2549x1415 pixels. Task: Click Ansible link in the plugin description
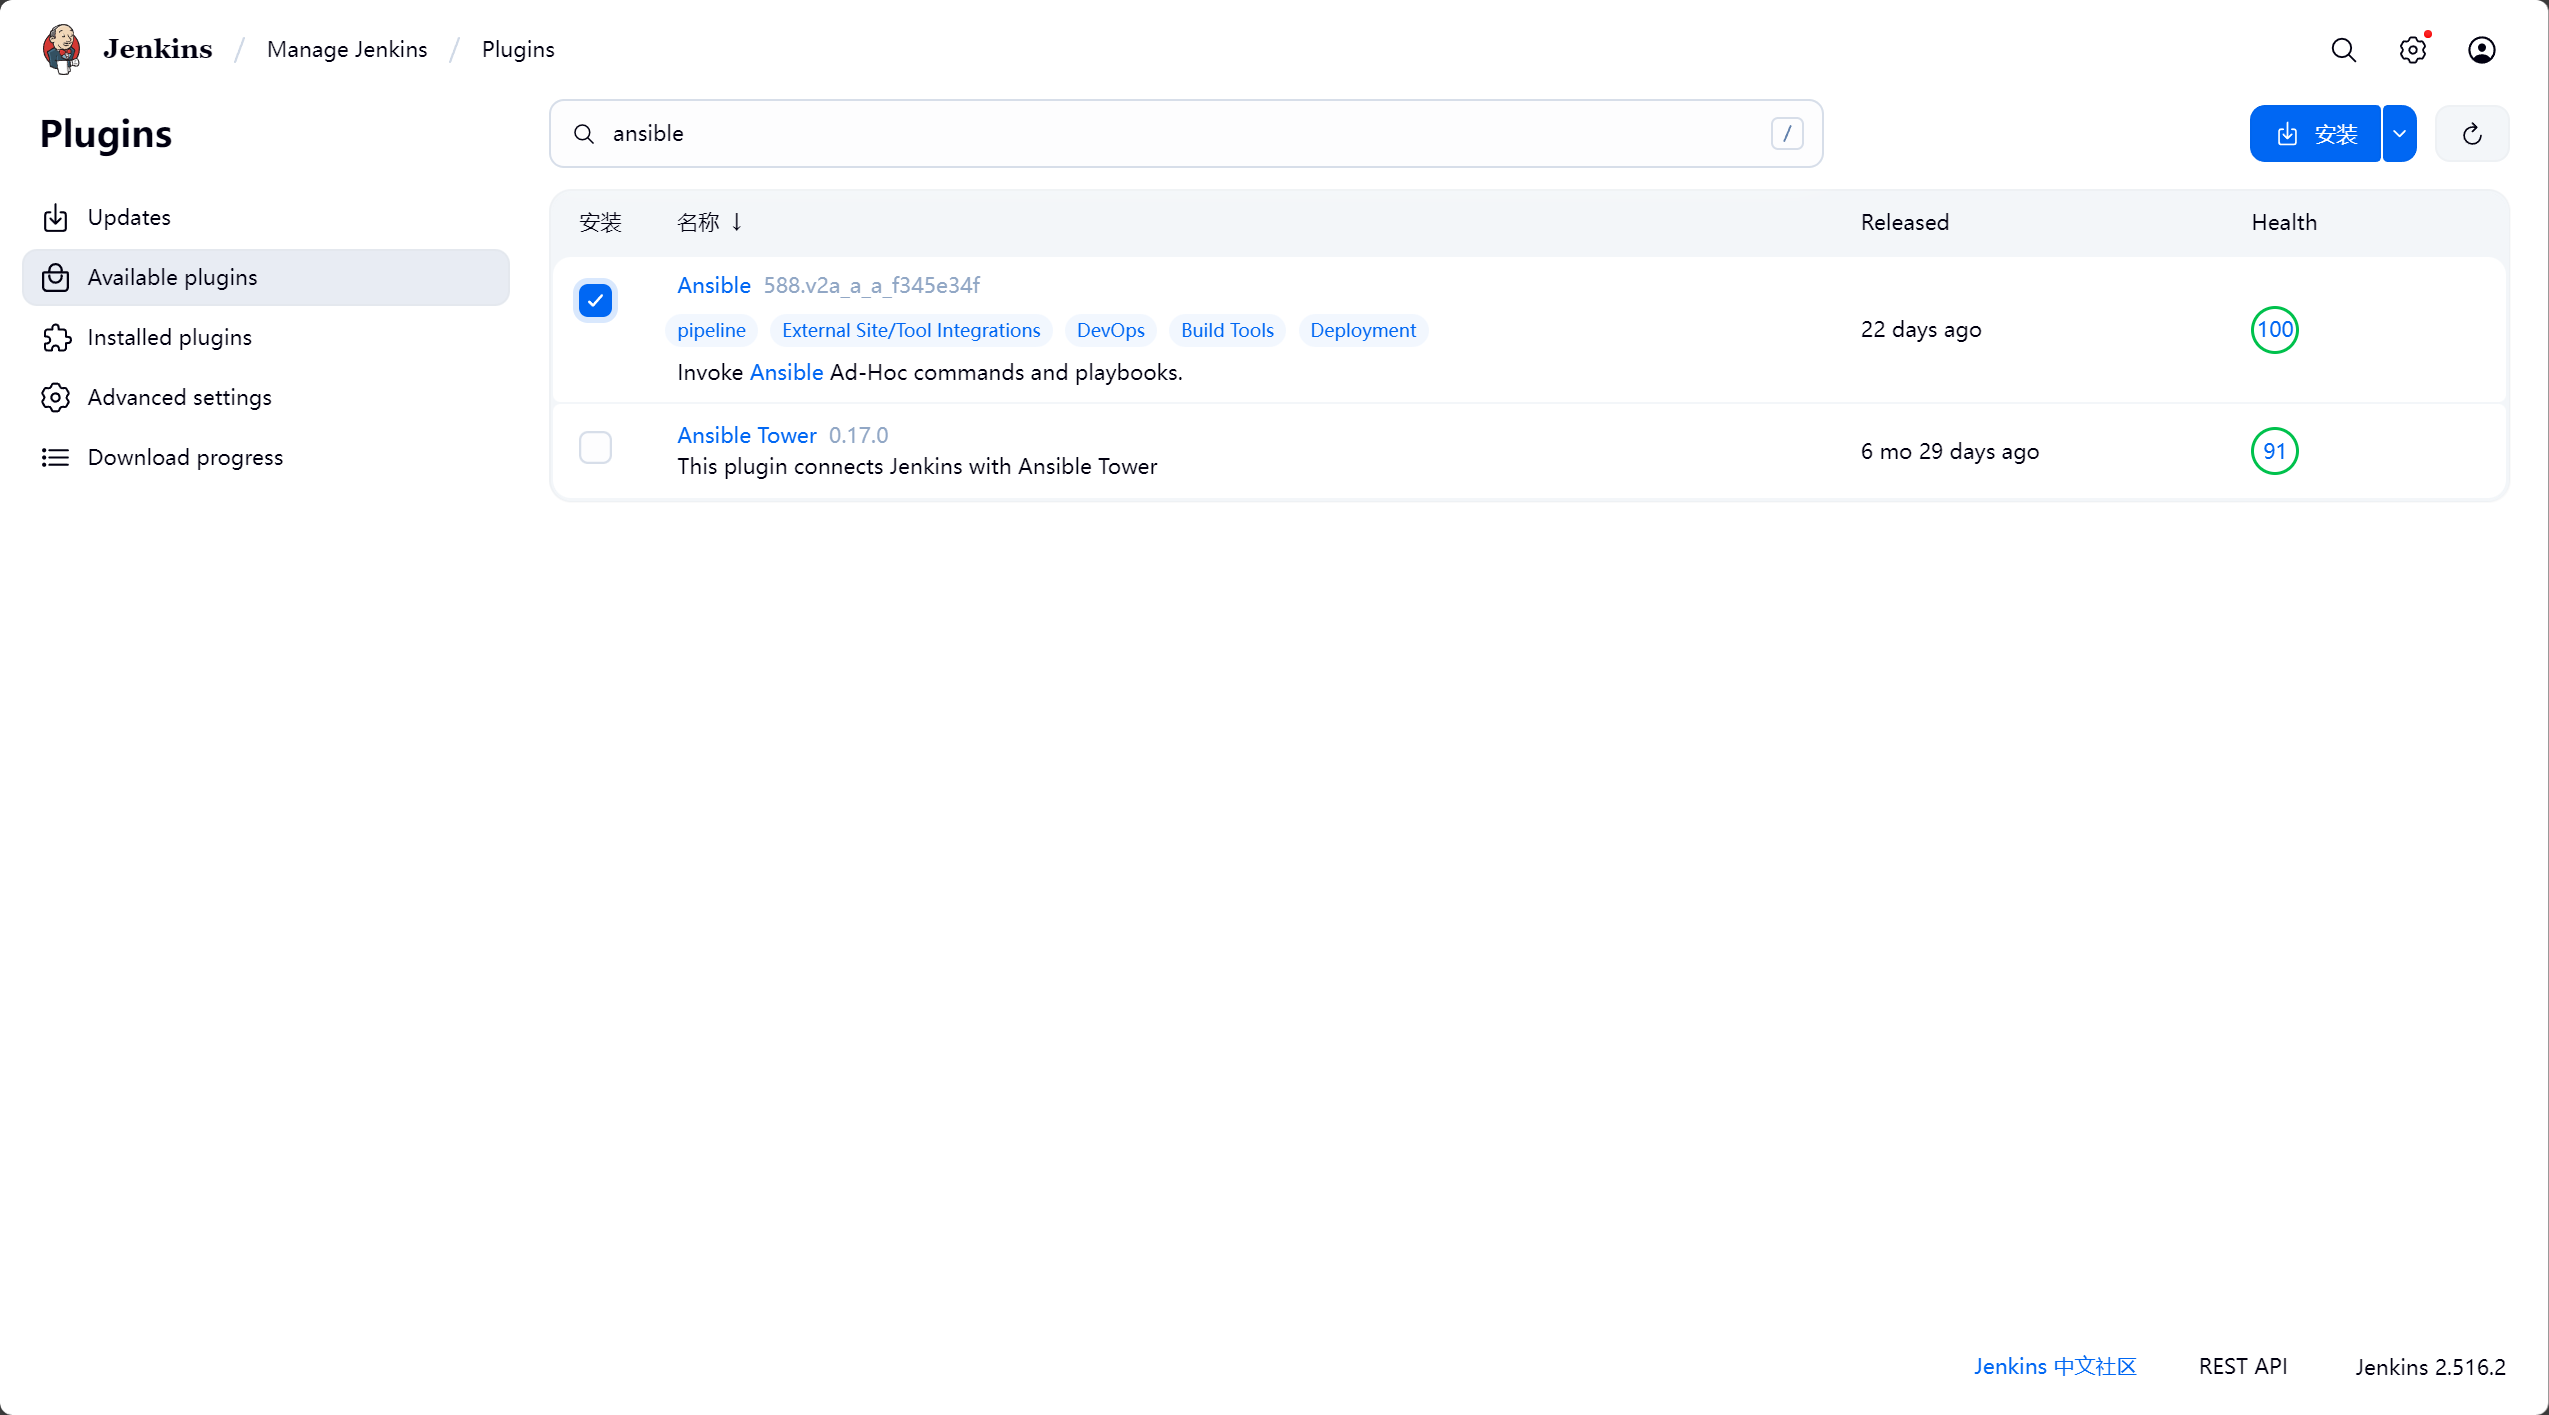click(786, 372)
